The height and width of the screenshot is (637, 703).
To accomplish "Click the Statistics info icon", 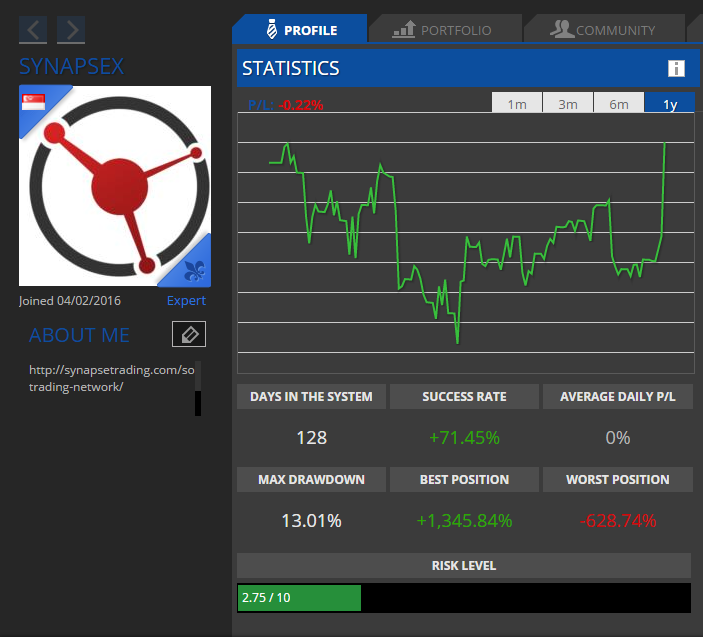I will point(677,69).
